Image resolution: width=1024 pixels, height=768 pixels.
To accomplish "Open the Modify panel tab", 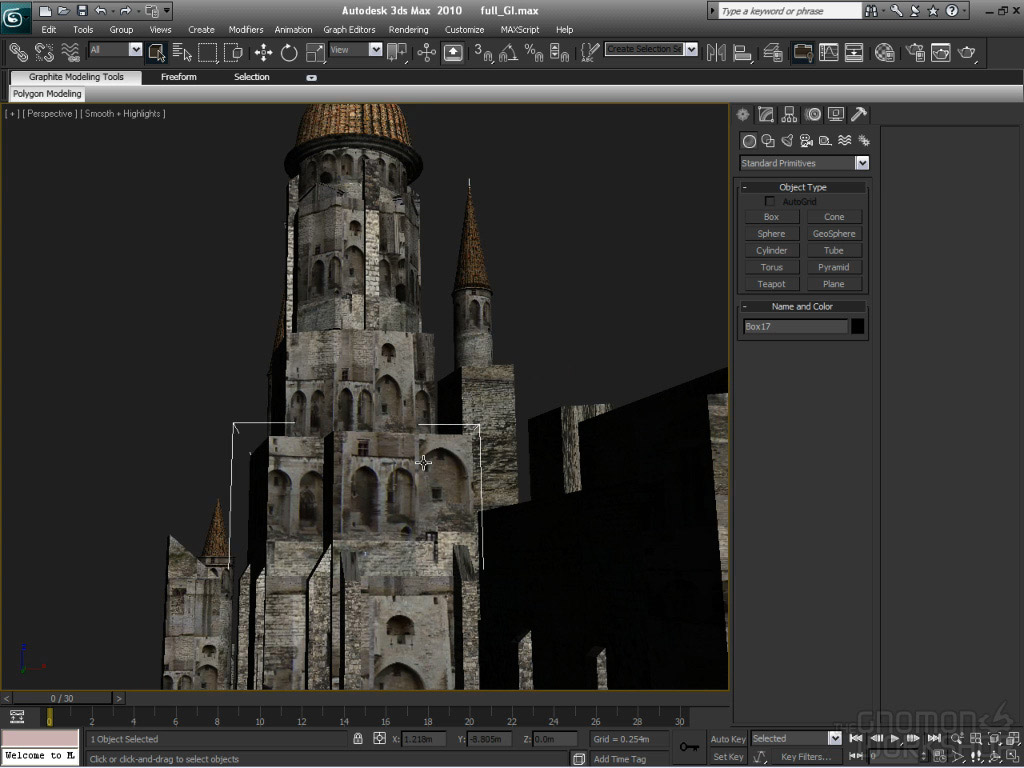I will 766,115.
